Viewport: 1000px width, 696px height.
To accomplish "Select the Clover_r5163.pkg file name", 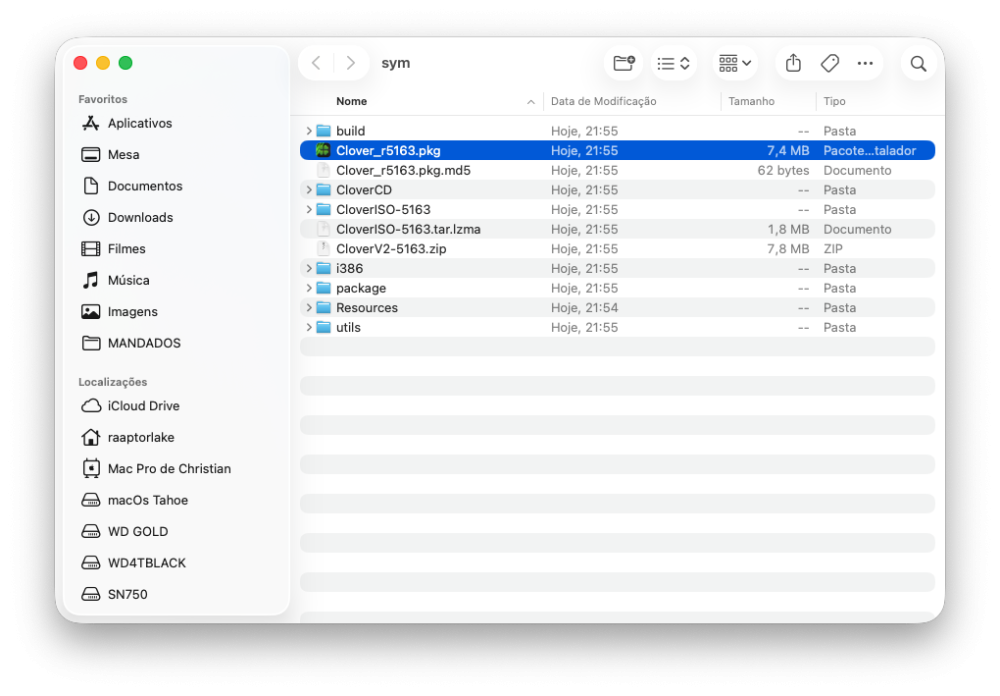I will click(388, 151).
